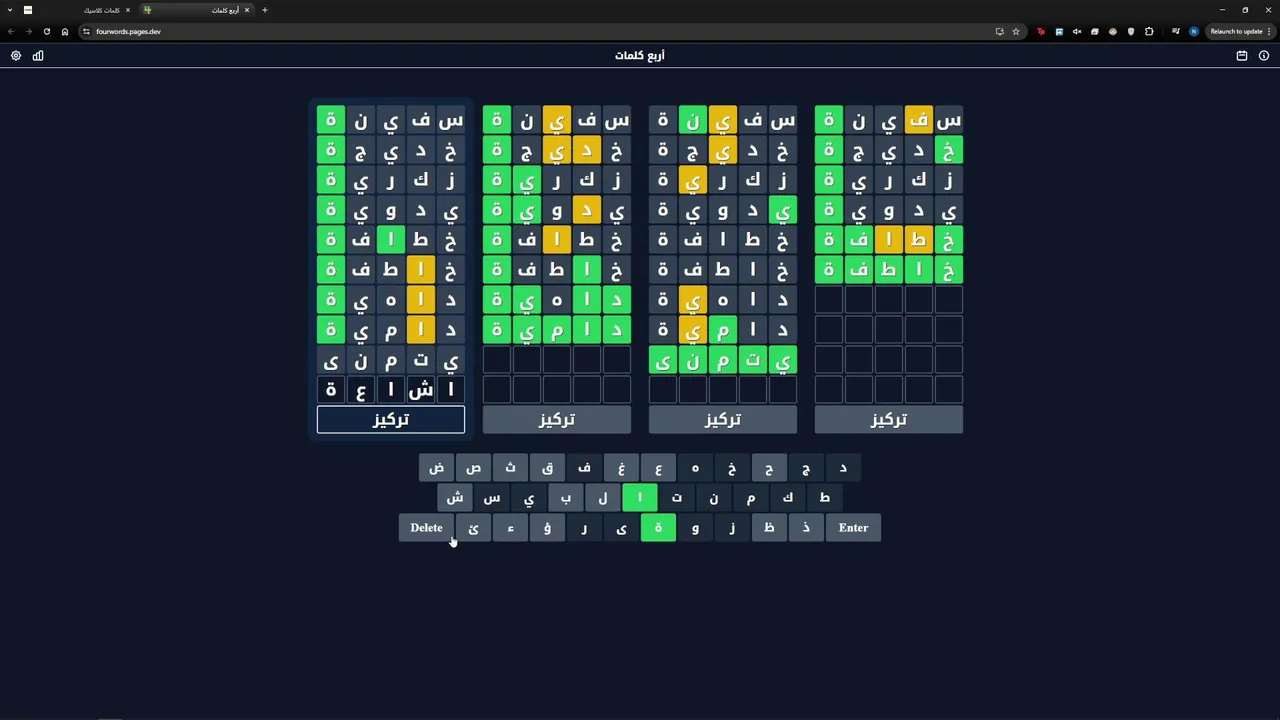The width and height of the screenshot is (1280, 720).
Task: Select the أربع كلمات tab
Action: 197,10
